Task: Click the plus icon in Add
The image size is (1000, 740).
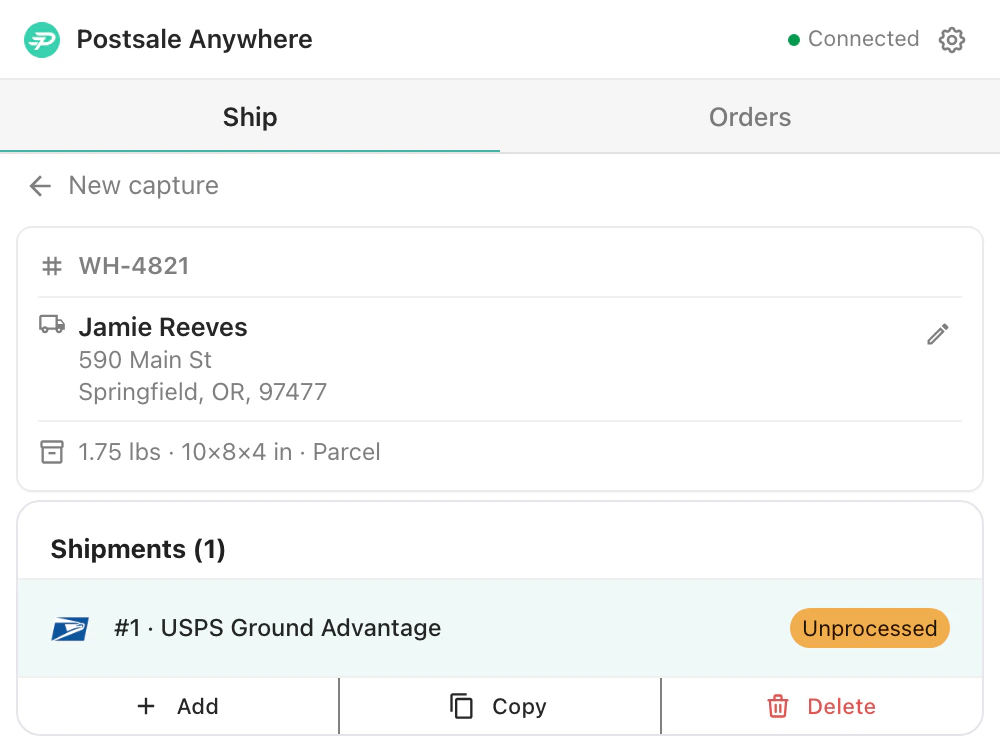Action: point(146,706)
